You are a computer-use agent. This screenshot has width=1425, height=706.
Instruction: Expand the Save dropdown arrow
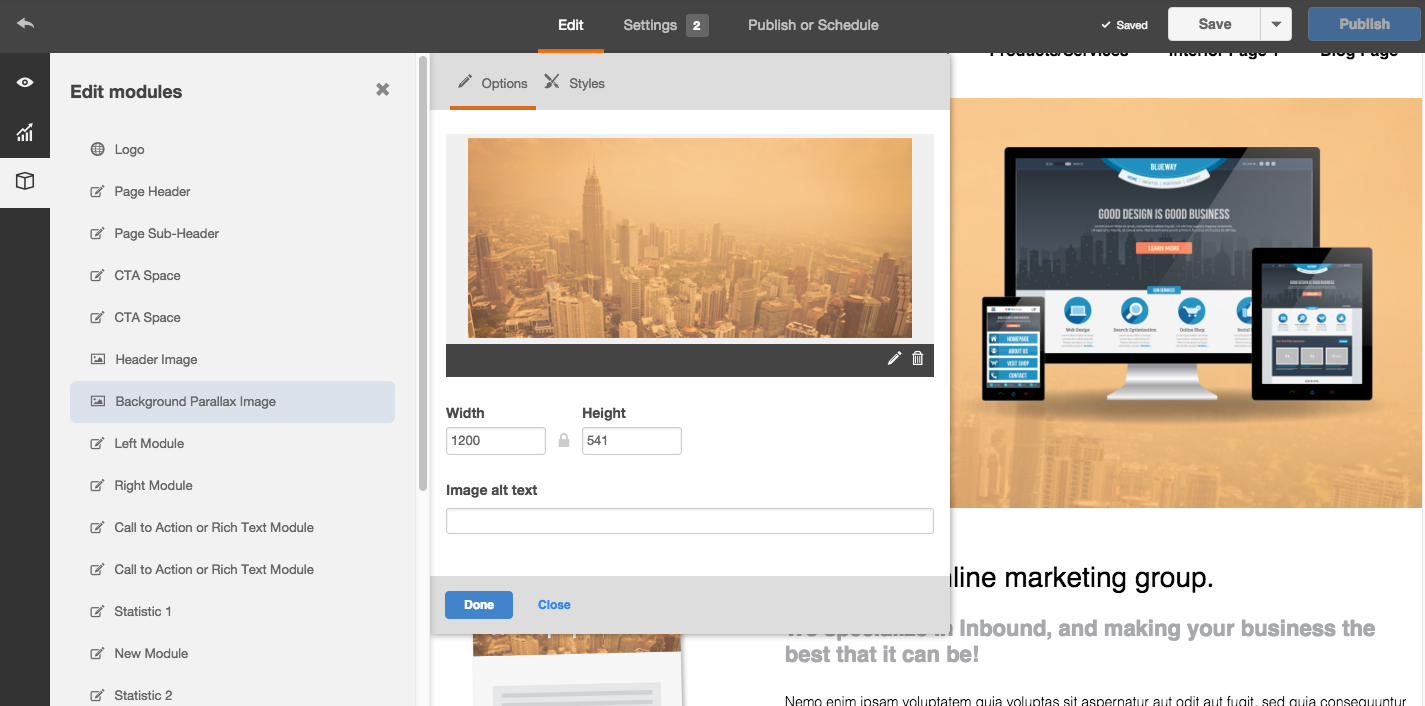[x=1276, y=24]
